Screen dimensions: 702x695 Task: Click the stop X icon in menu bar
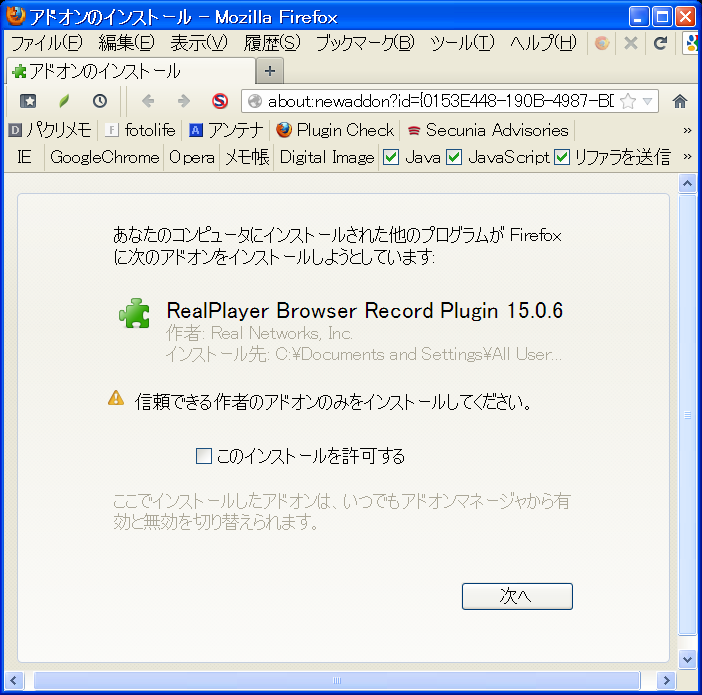click(x=631, y=43)
